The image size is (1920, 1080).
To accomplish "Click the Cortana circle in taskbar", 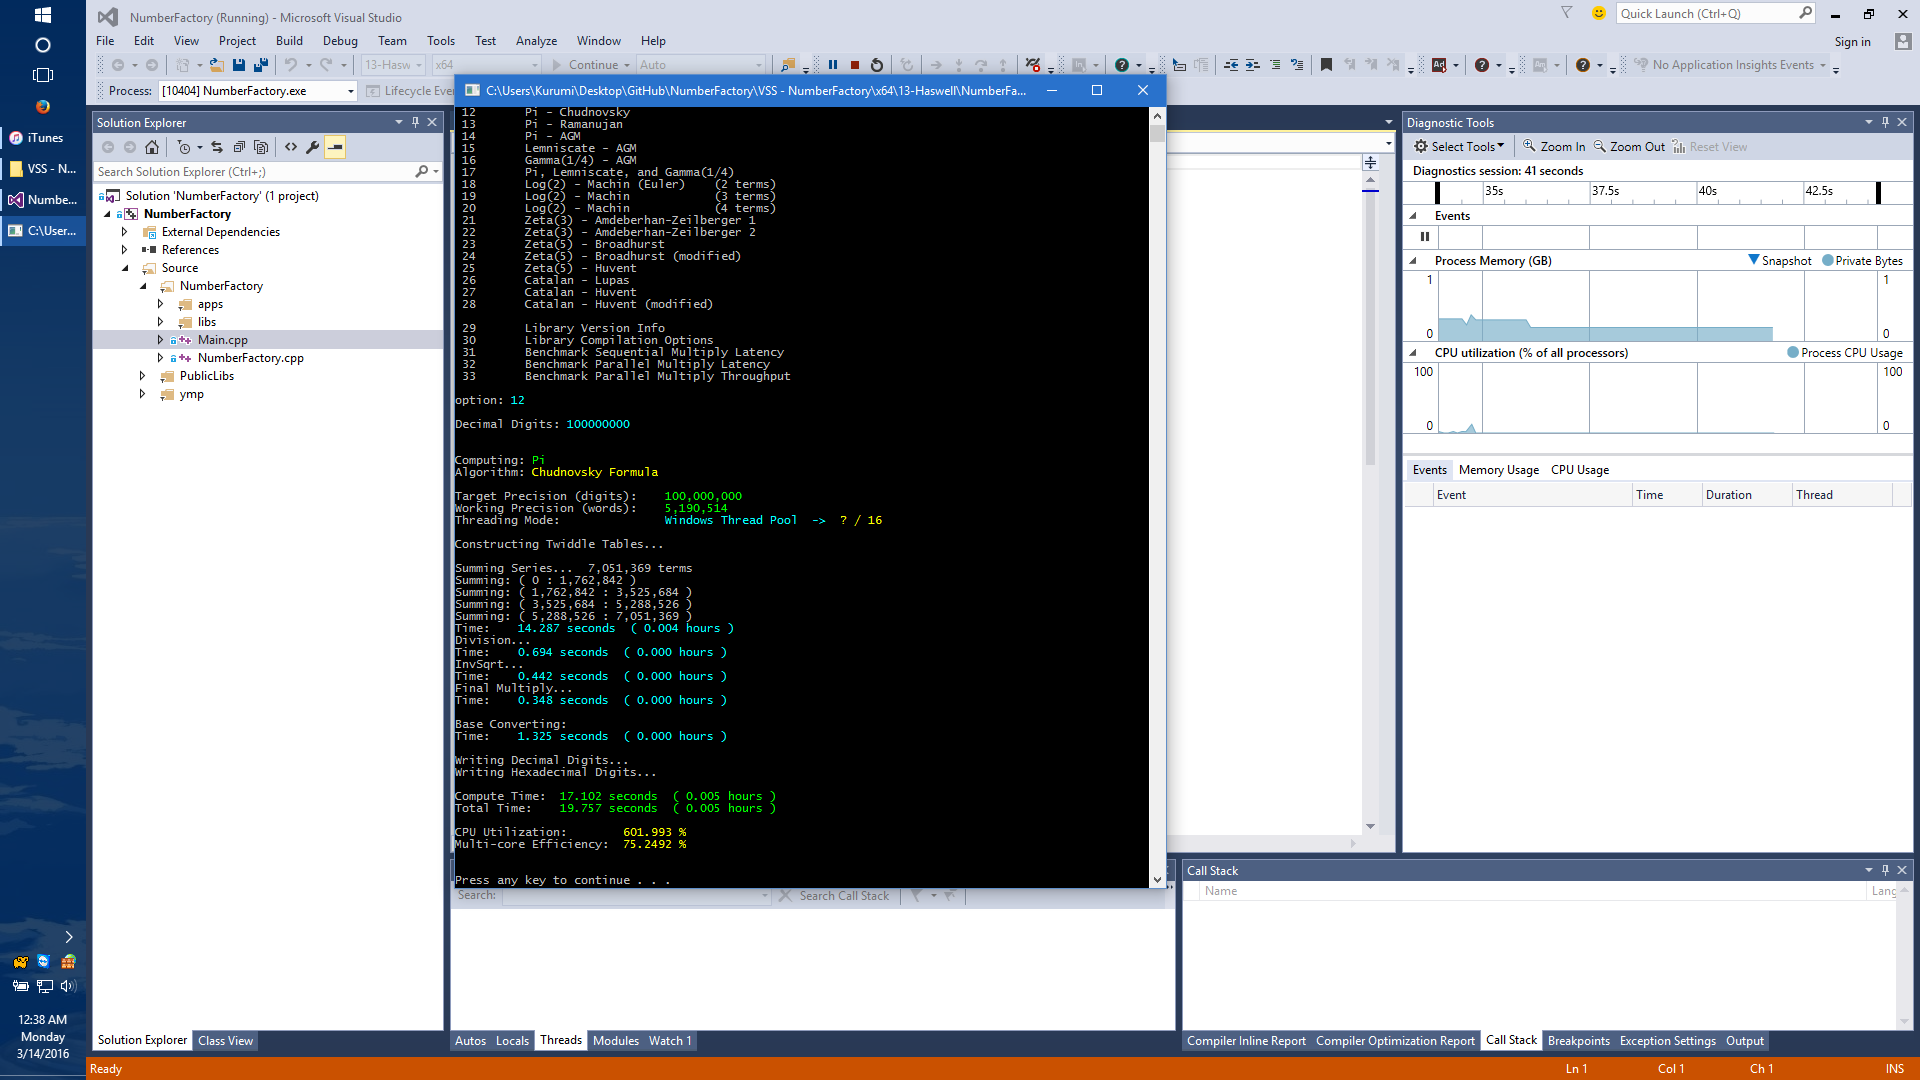I will click(x=43, y=45).
